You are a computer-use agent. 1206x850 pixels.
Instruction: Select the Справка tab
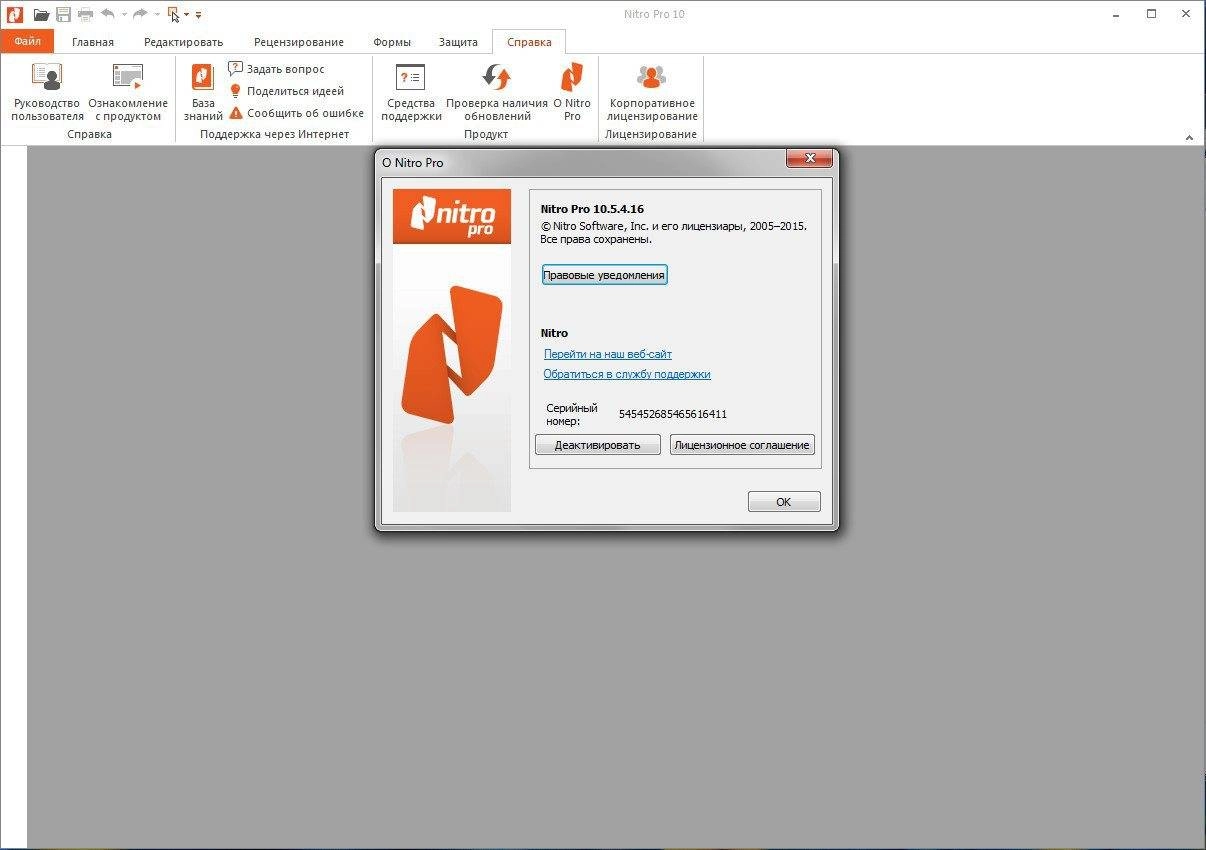529,42
